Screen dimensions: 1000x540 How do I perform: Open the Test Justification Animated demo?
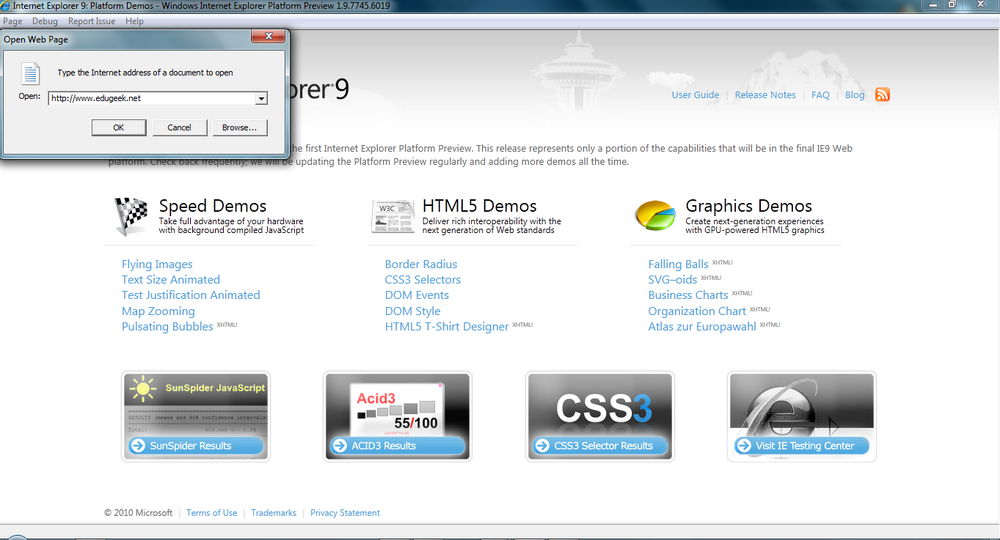191,295
